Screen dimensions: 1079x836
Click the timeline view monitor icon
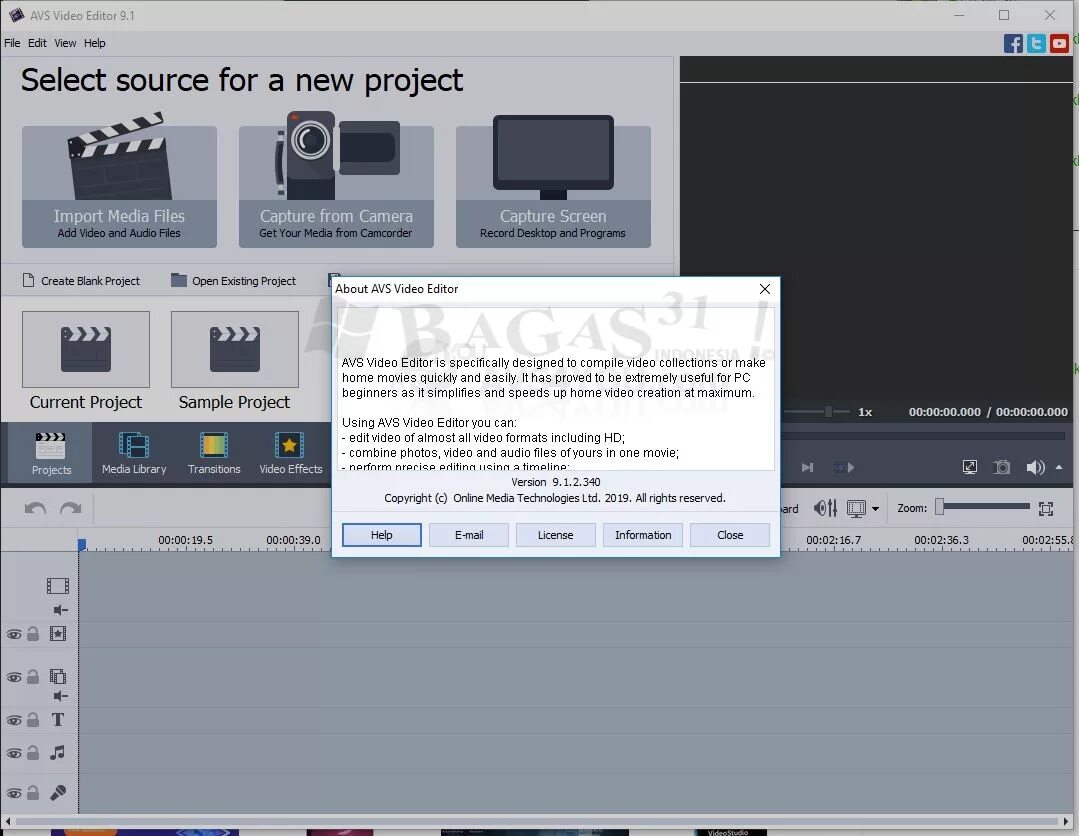pyautogui.click(x=856, y=508)
